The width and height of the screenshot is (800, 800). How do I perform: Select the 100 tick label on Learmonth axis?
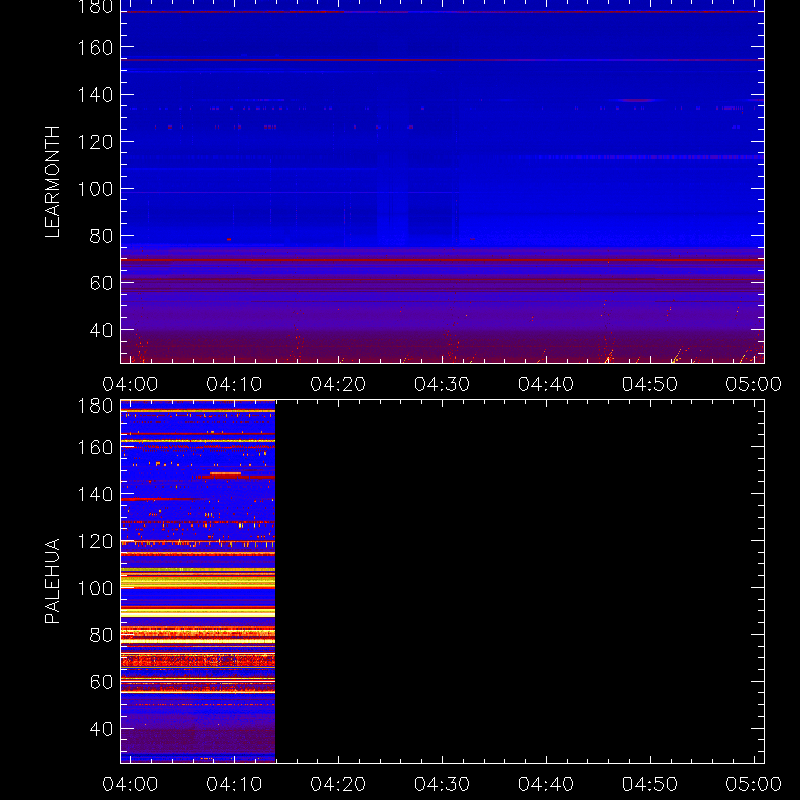[95, 189]
